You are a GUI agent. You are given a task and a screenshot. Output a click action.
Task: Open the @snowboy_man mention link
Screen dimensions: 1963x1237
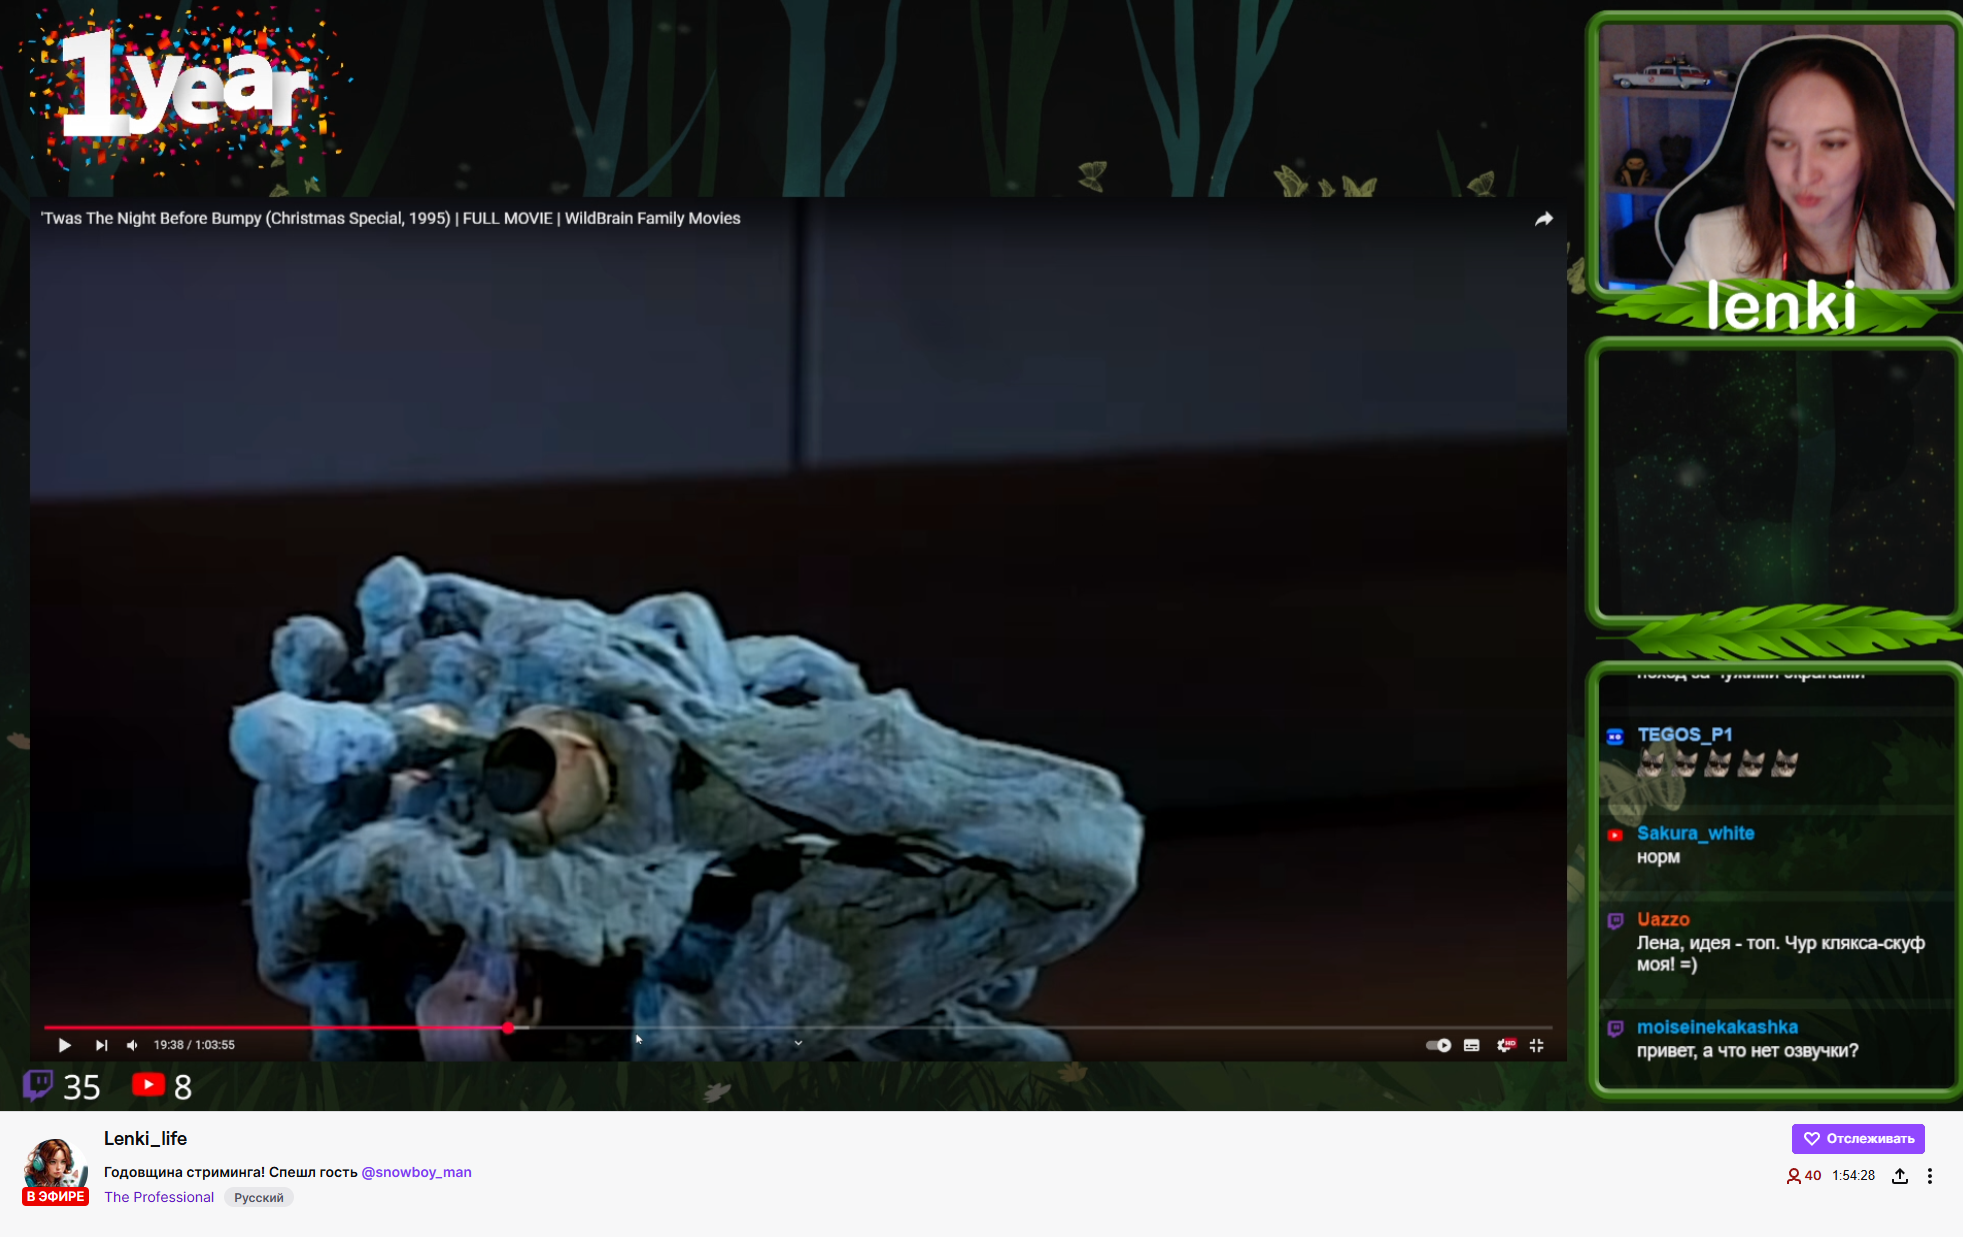(416, 1172)
